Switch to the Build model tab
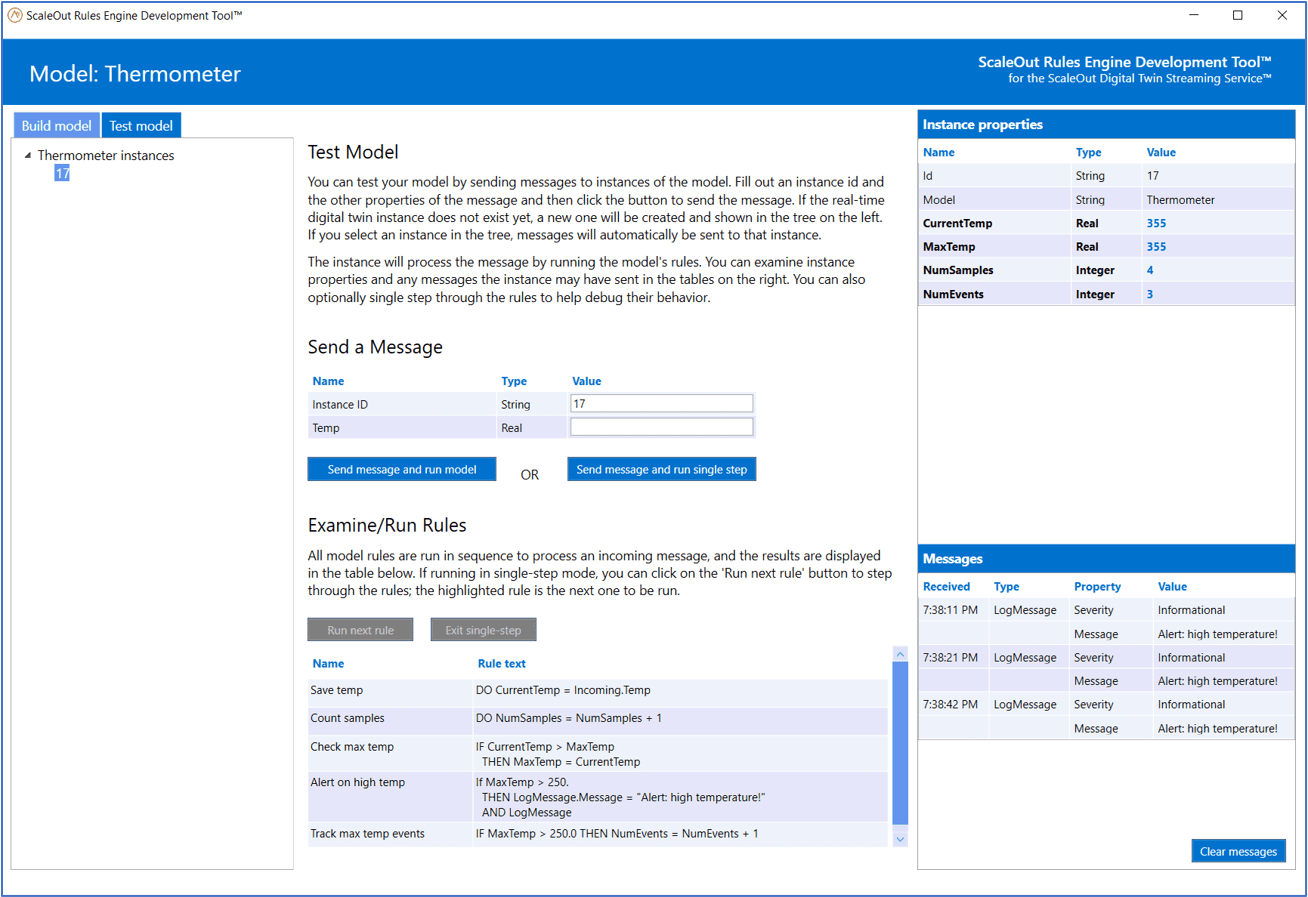The image size is (1308, 897). tap(57, 126)
